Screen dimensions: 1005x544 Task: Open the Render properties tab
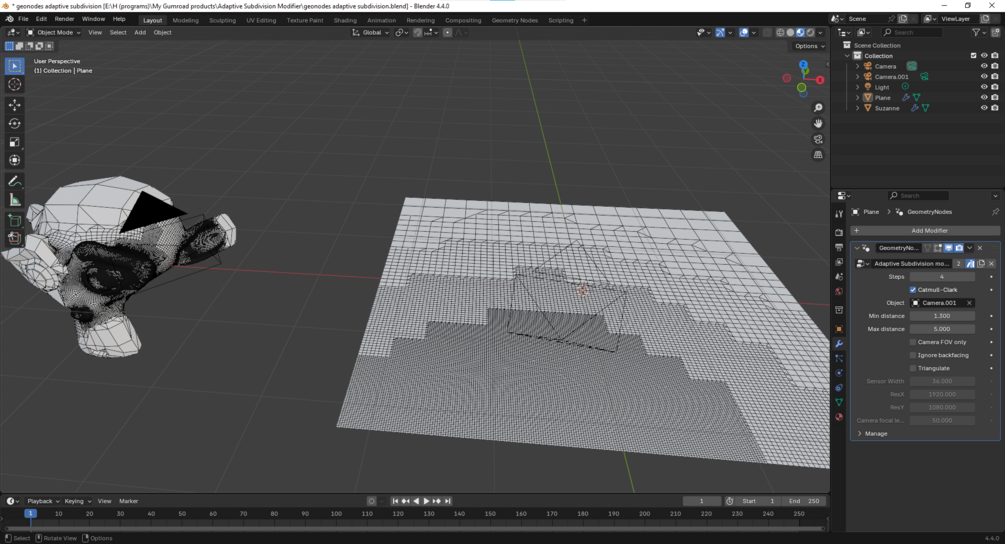click(839, 232)
